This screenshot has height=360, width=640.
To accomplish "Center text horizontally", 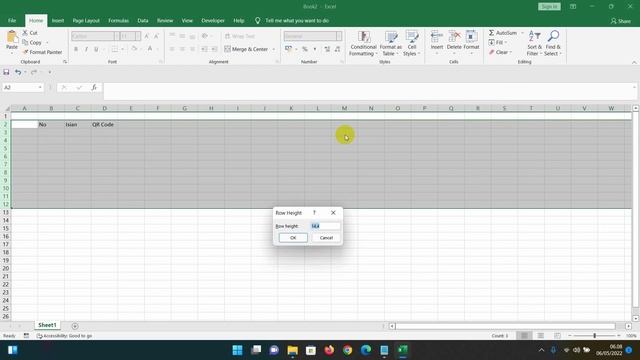I will click(x=182, y=49).
